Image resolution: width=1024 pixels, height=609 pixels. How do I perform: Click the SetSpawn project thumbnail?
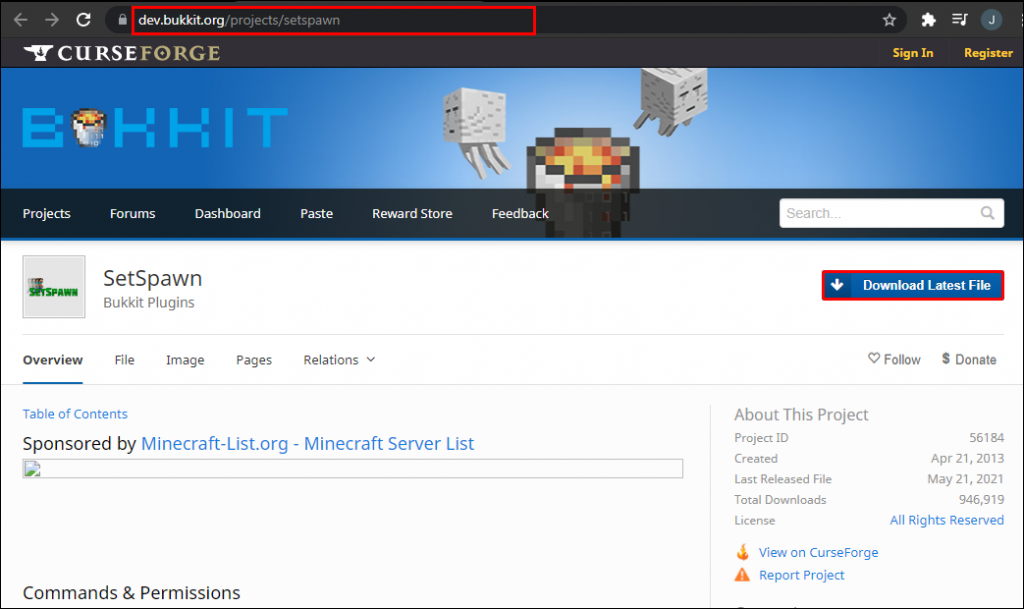coord(53,288)
